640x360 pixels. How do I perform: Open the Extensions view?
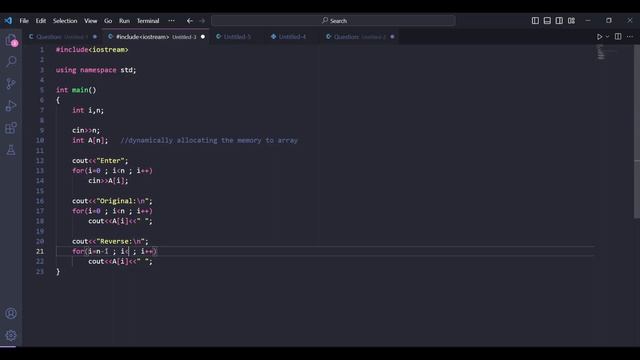tap(11, 128)
